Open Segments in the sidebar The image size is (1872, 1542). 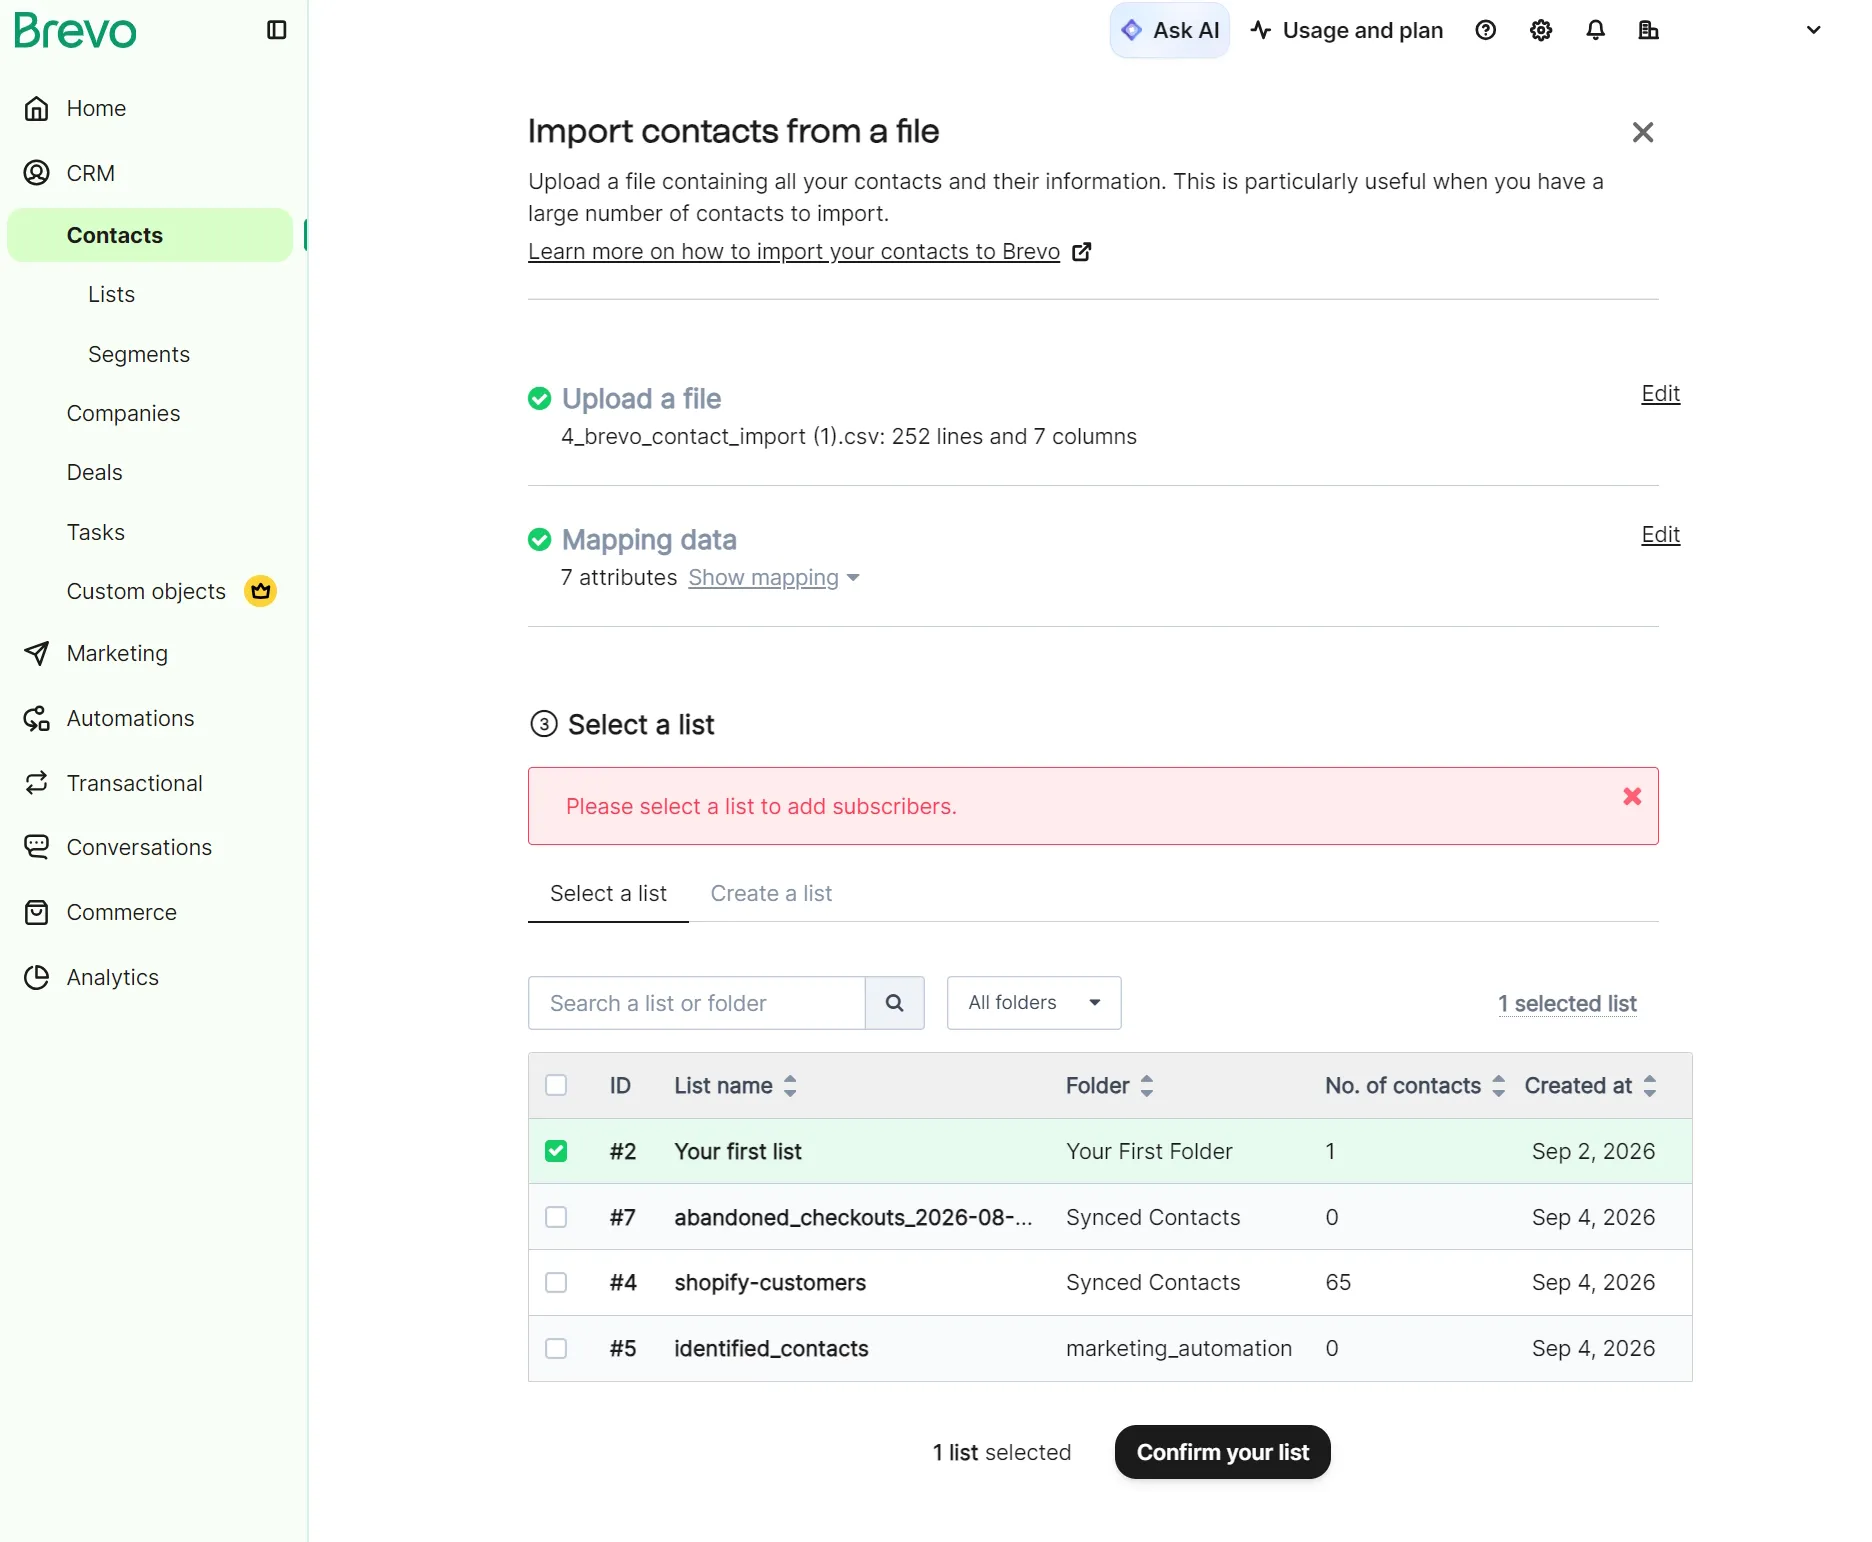pos(139,354)
